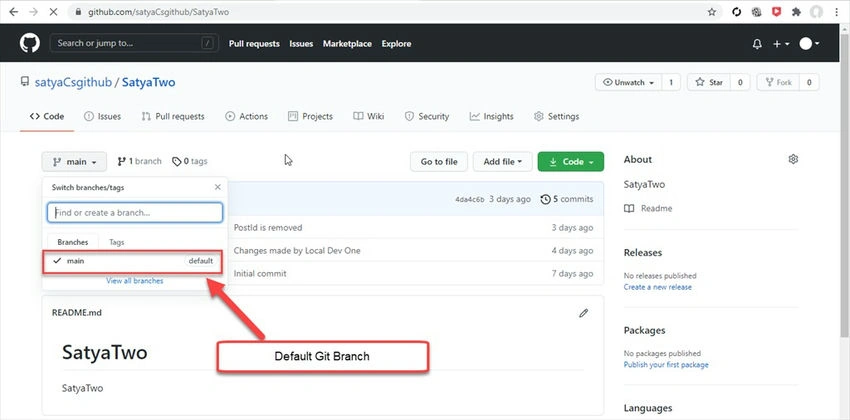
Task: Select the Code repository tab
Action: (x=47, y=117)
